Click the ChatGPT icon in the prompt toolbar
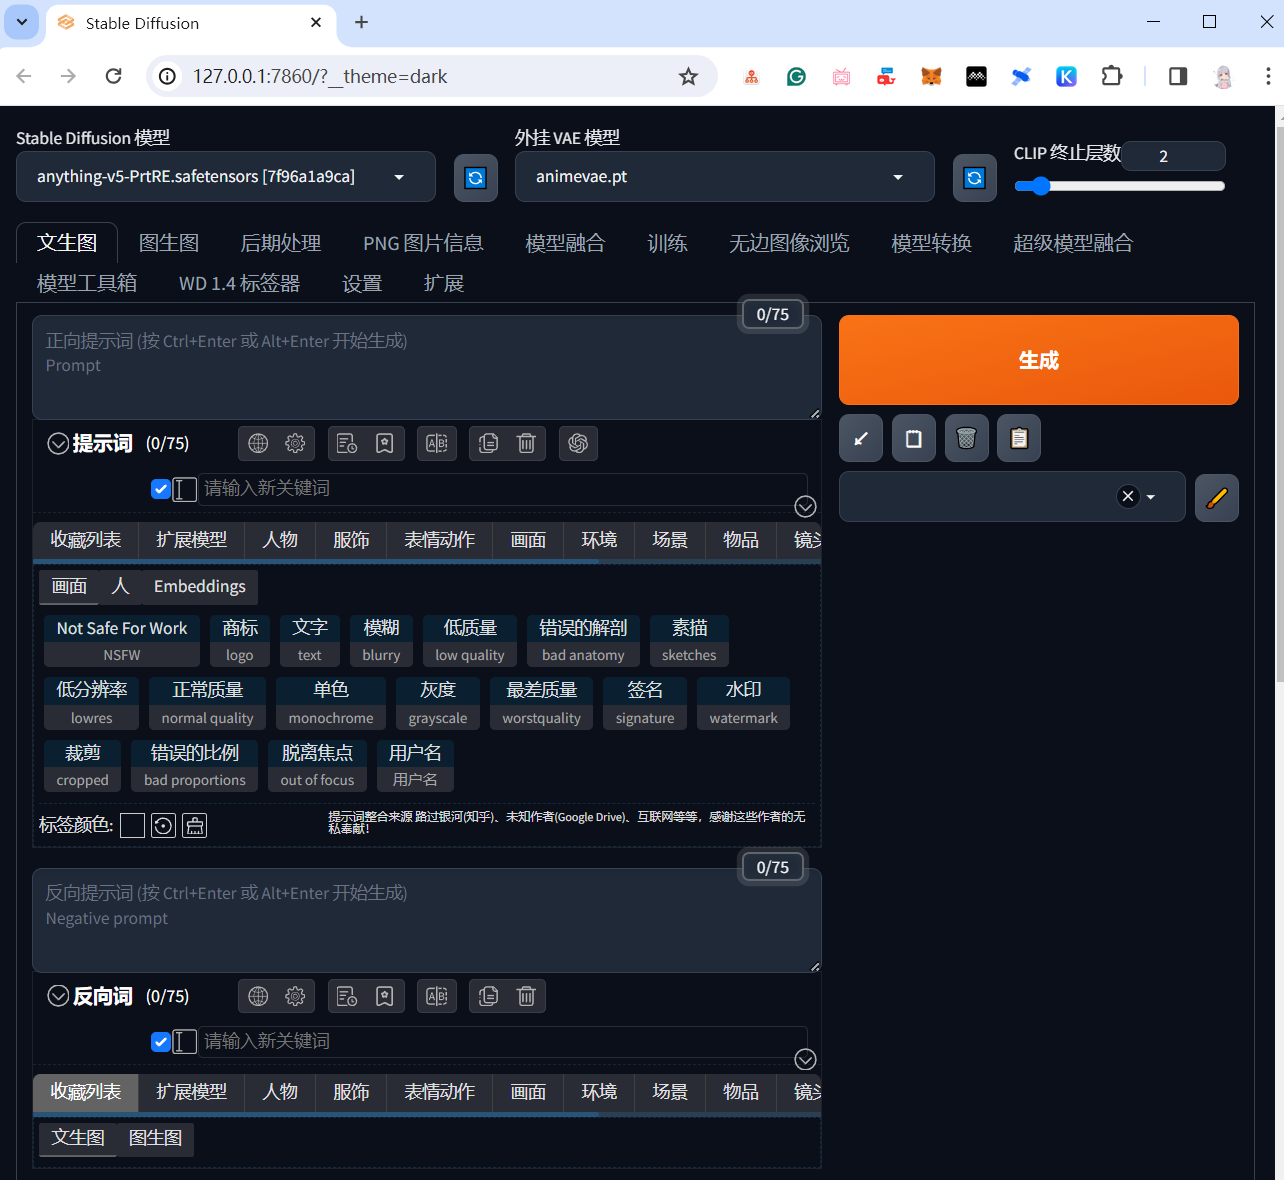 pos(577,443)
